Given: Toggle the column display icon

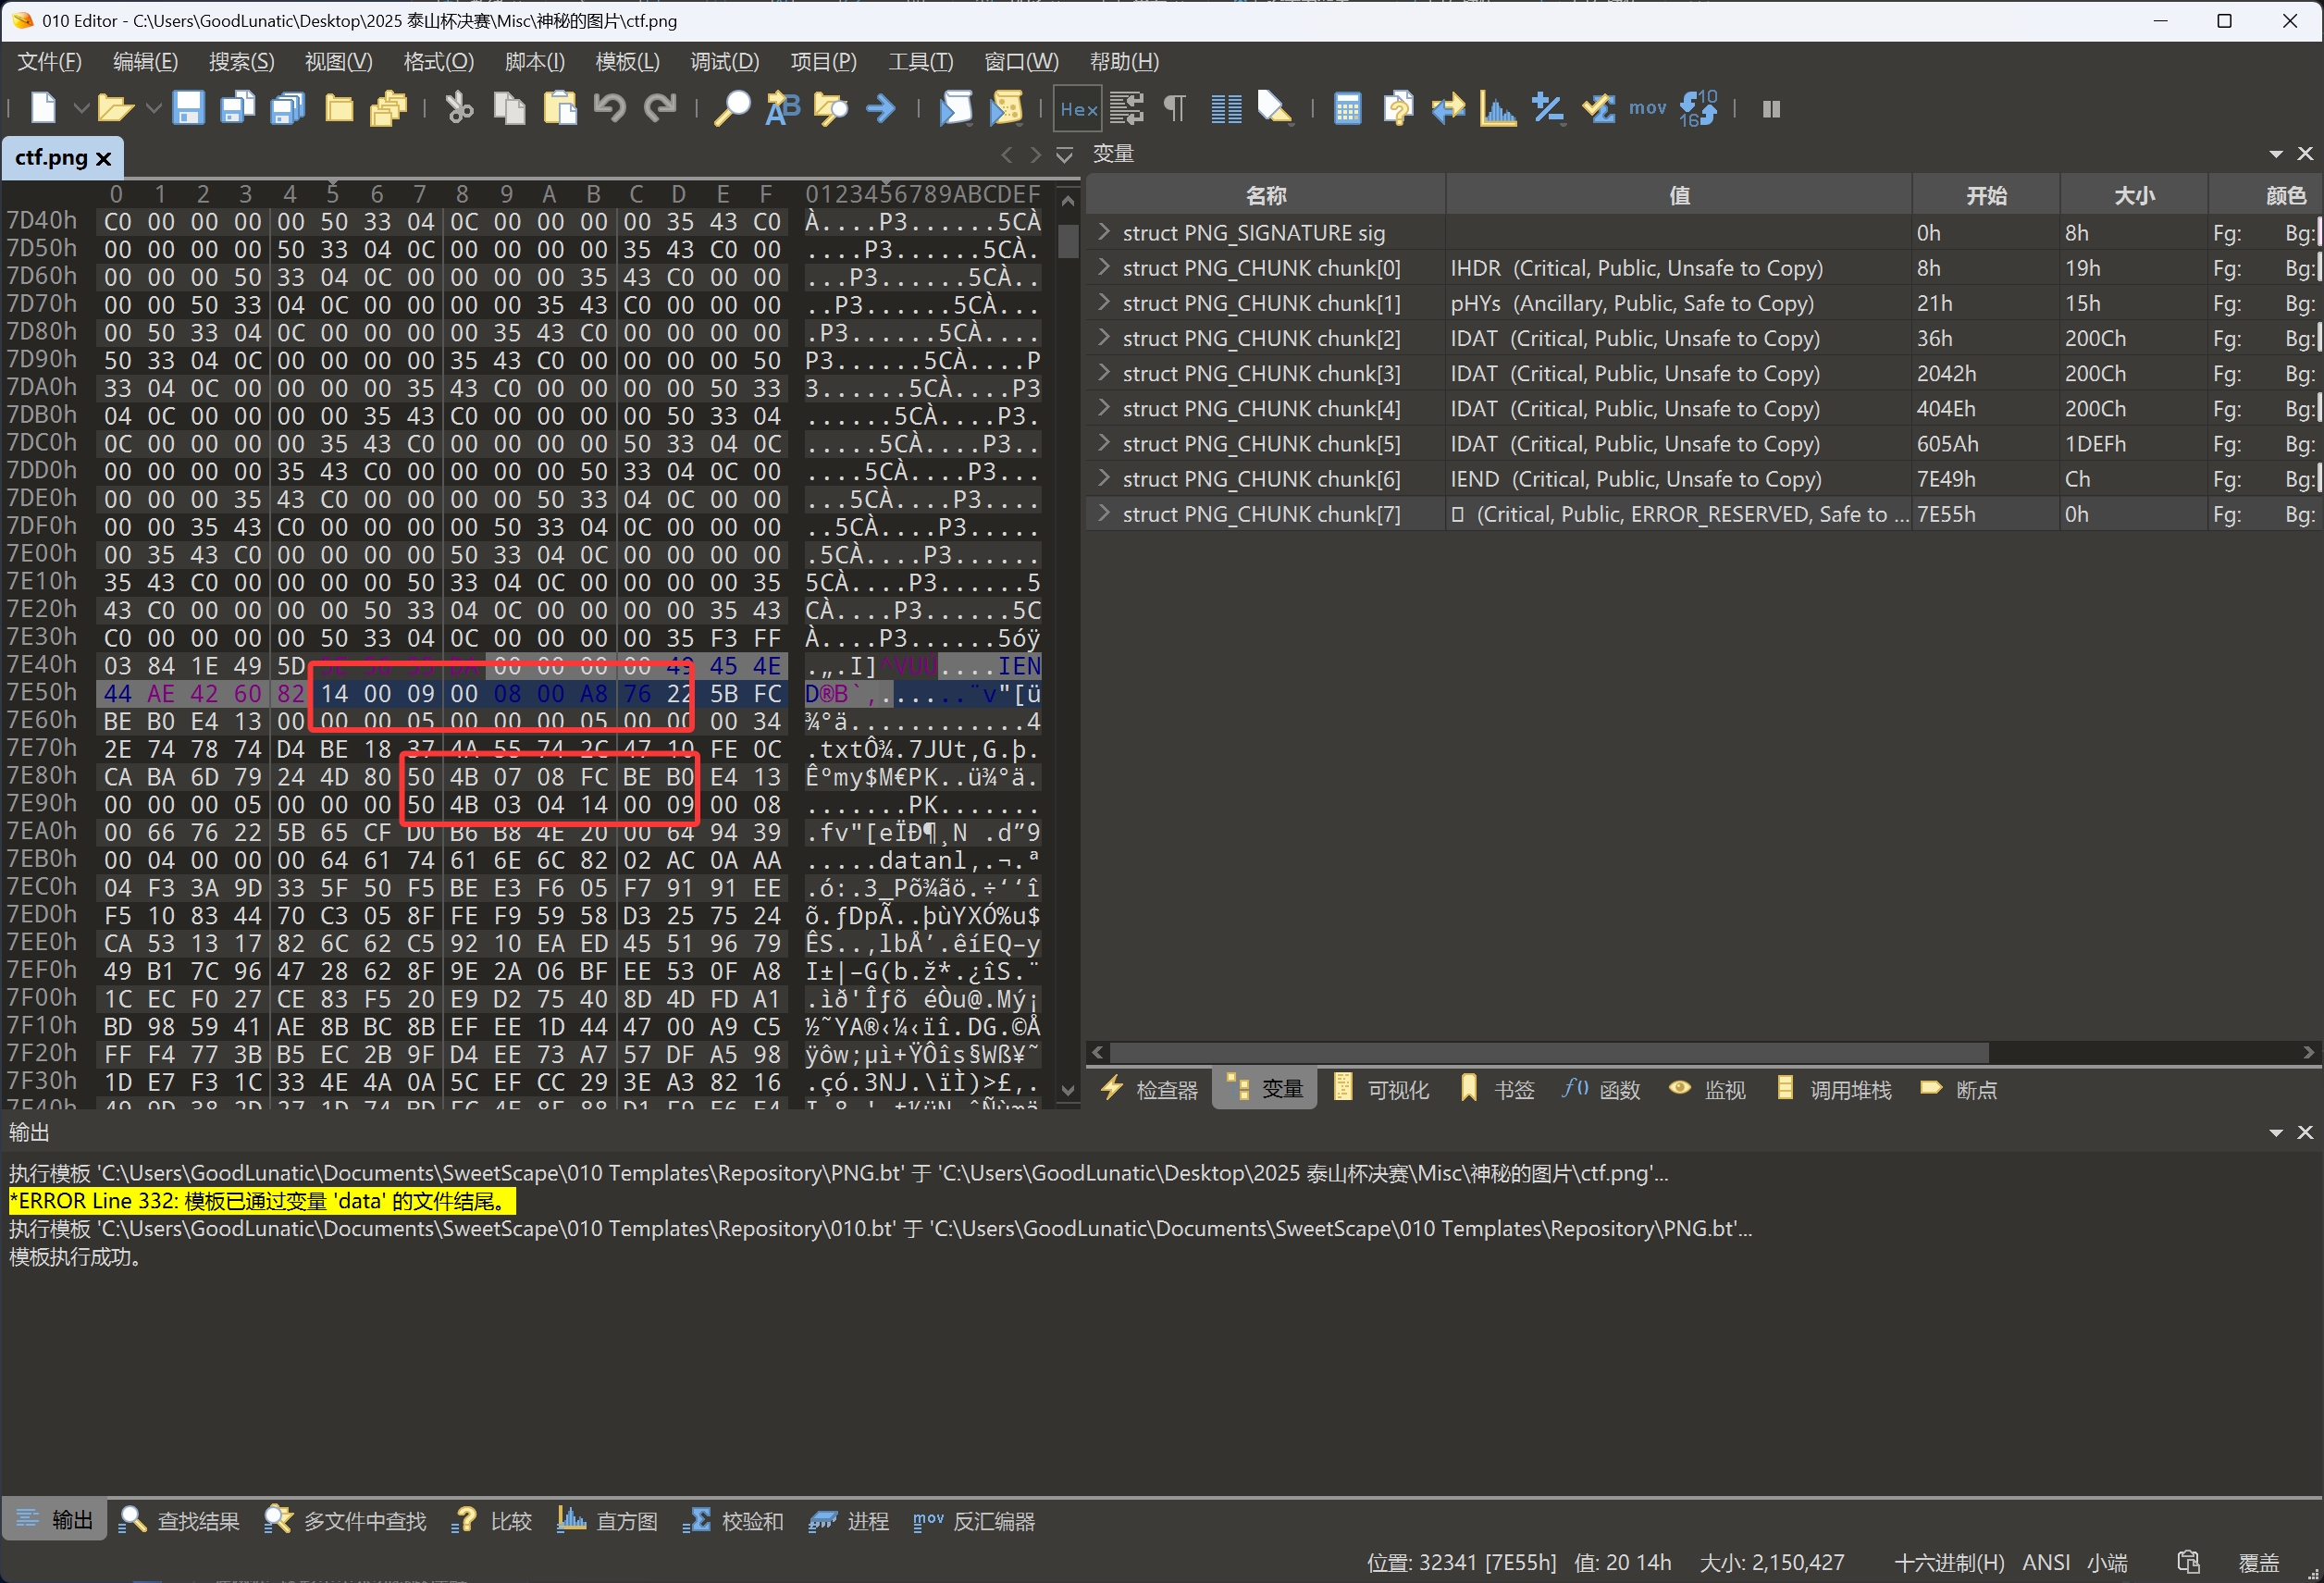Looking at the screenshot, I should (x=1226, y=108).
